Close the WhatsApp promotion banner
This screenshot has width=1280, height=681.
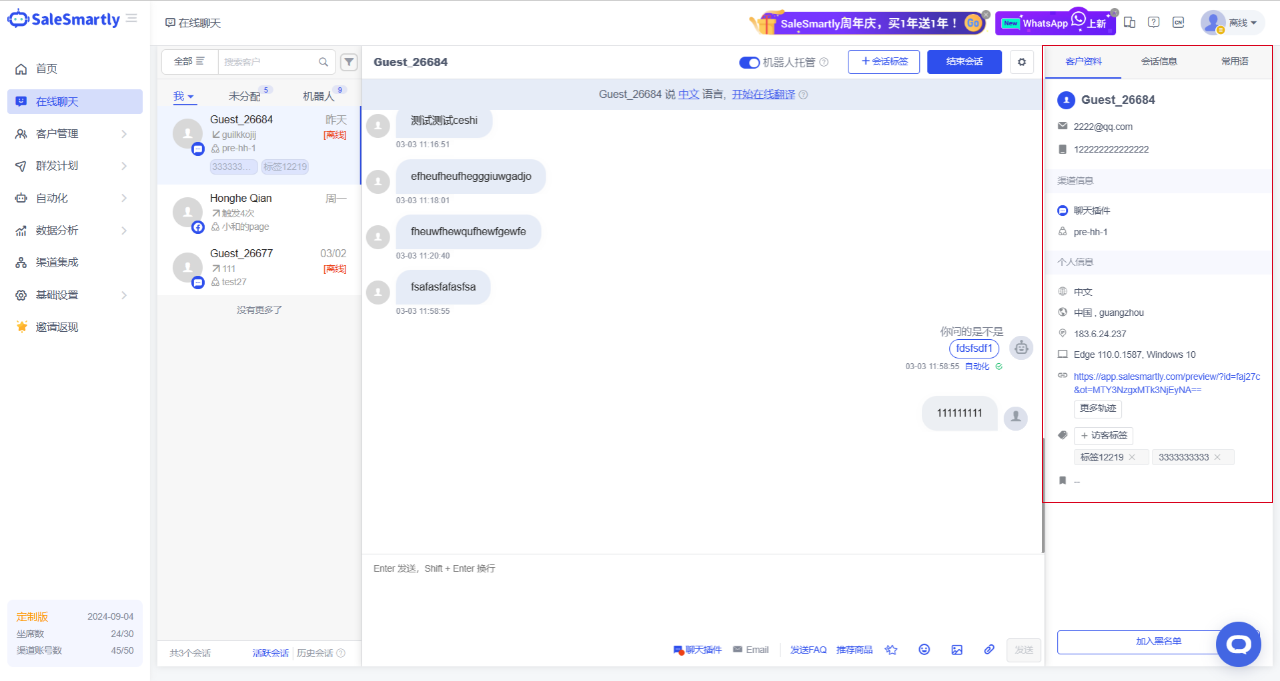click(x=1115, y=13)
